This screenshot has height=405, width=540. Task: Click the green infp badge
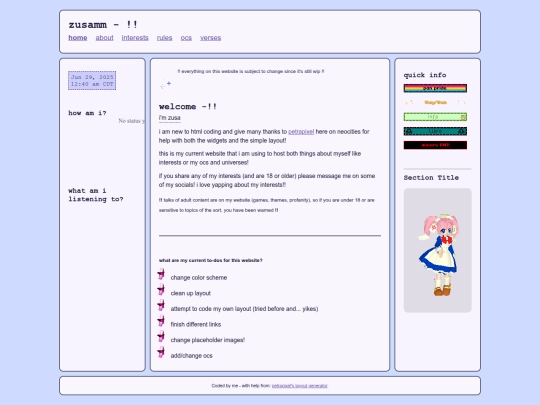point(435,117)
